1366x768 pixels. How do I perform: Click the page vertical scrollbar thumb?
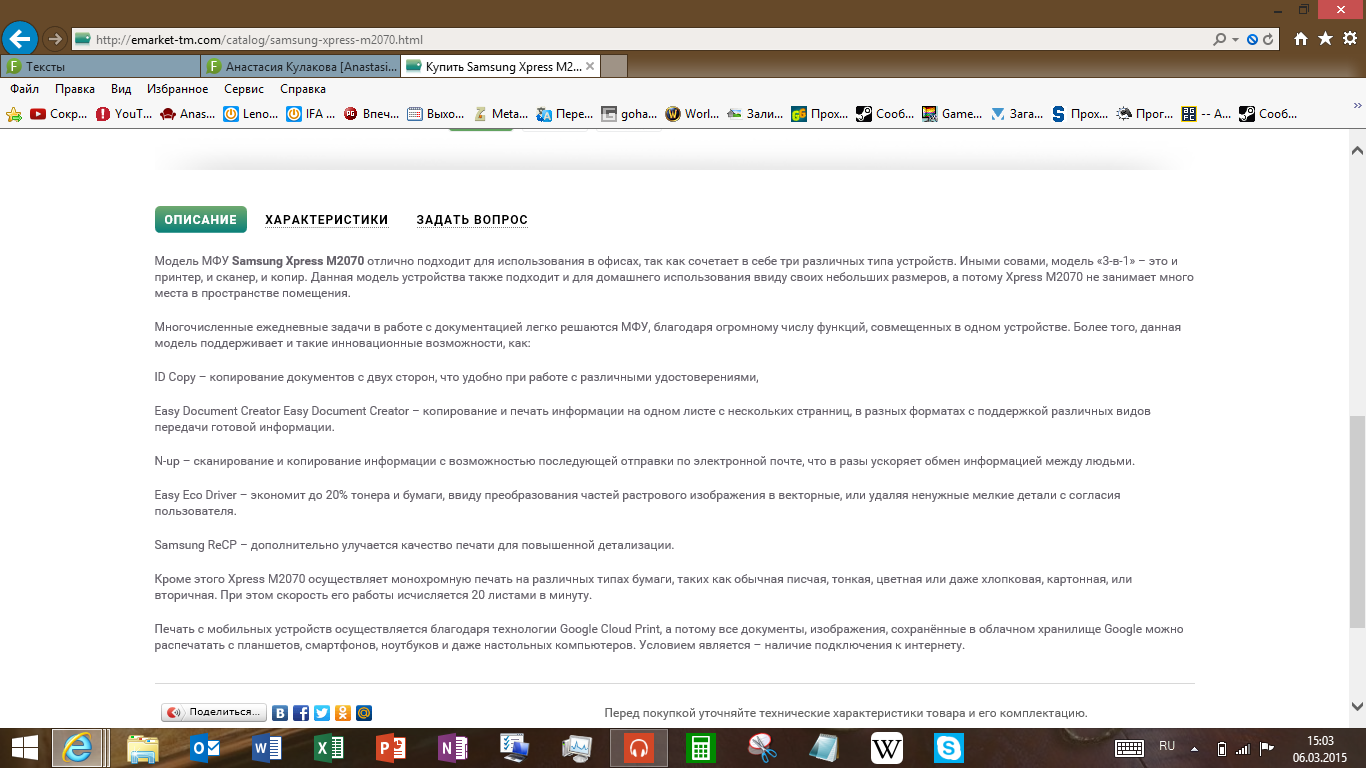pos(1357,522)
